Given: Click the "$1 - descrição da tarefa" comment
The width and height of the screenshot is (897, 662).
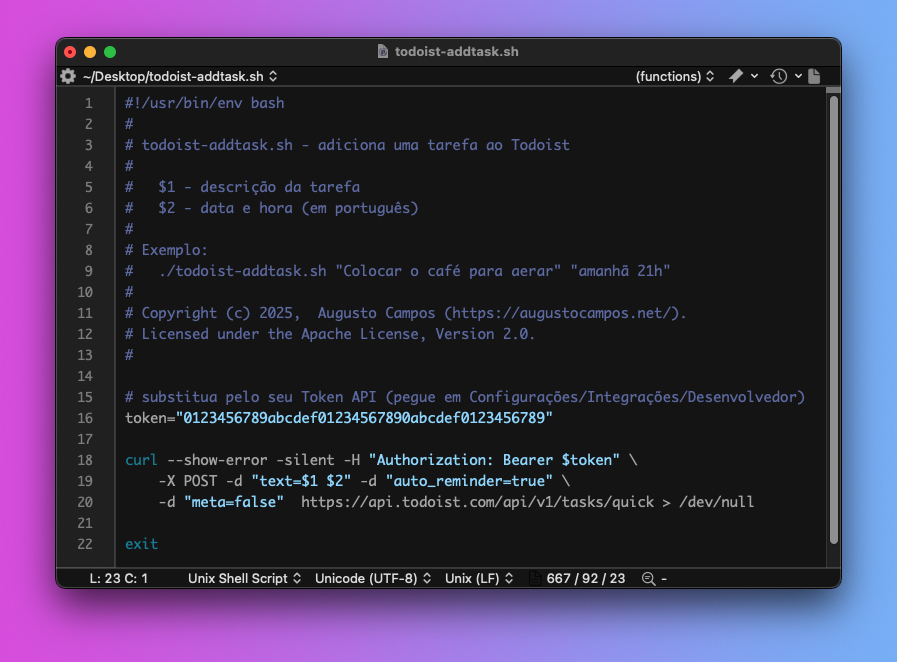Looking at the screenshot, I should click(x=259, y=187).
